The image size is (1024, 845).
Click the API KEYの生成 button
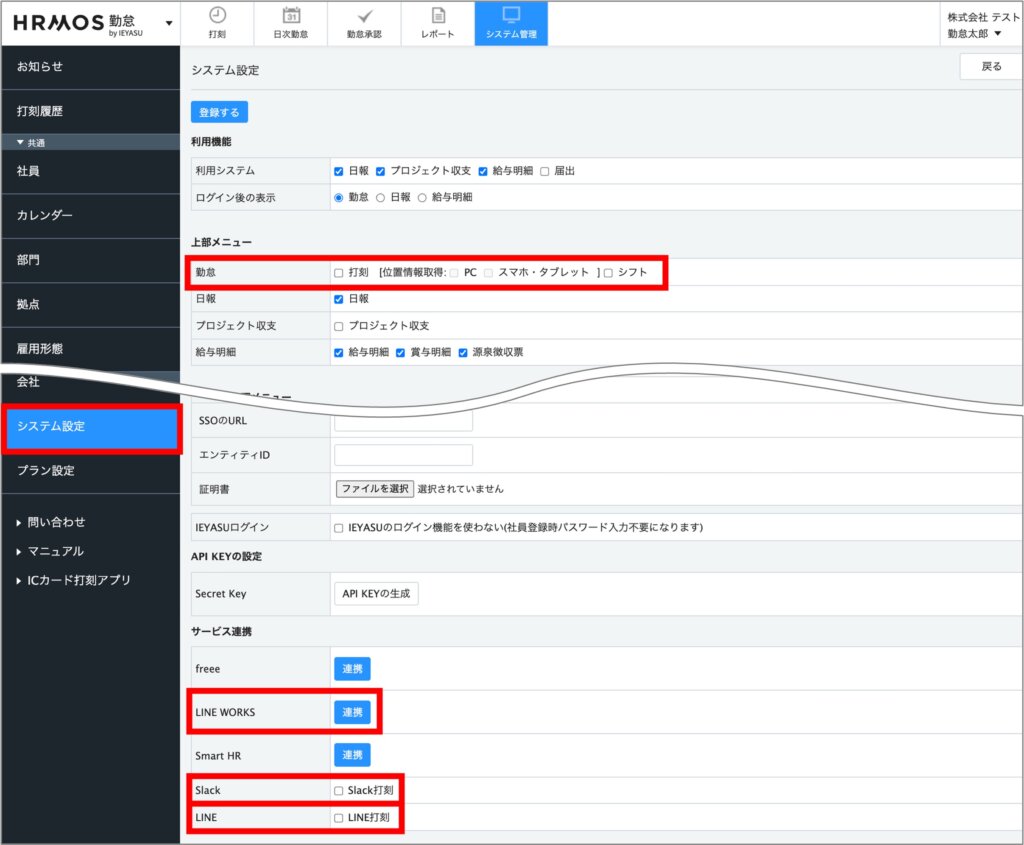[376, 594]
